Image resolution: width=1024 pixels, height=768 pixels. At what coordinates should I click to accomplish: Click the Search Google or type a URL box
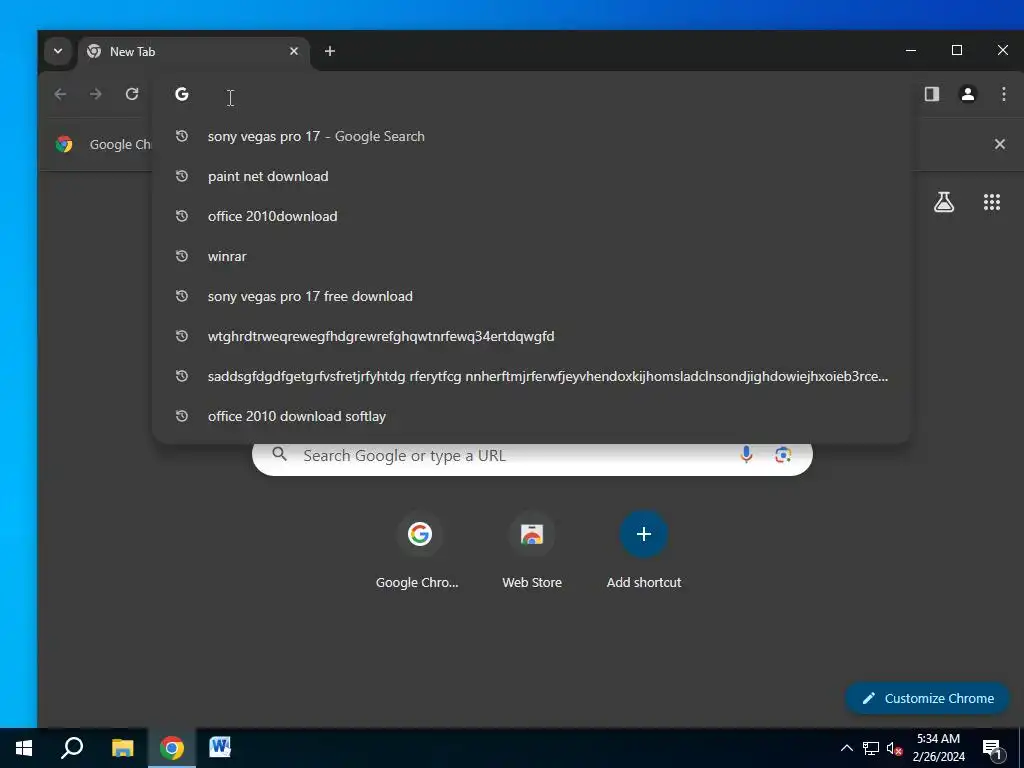(532, 455)
